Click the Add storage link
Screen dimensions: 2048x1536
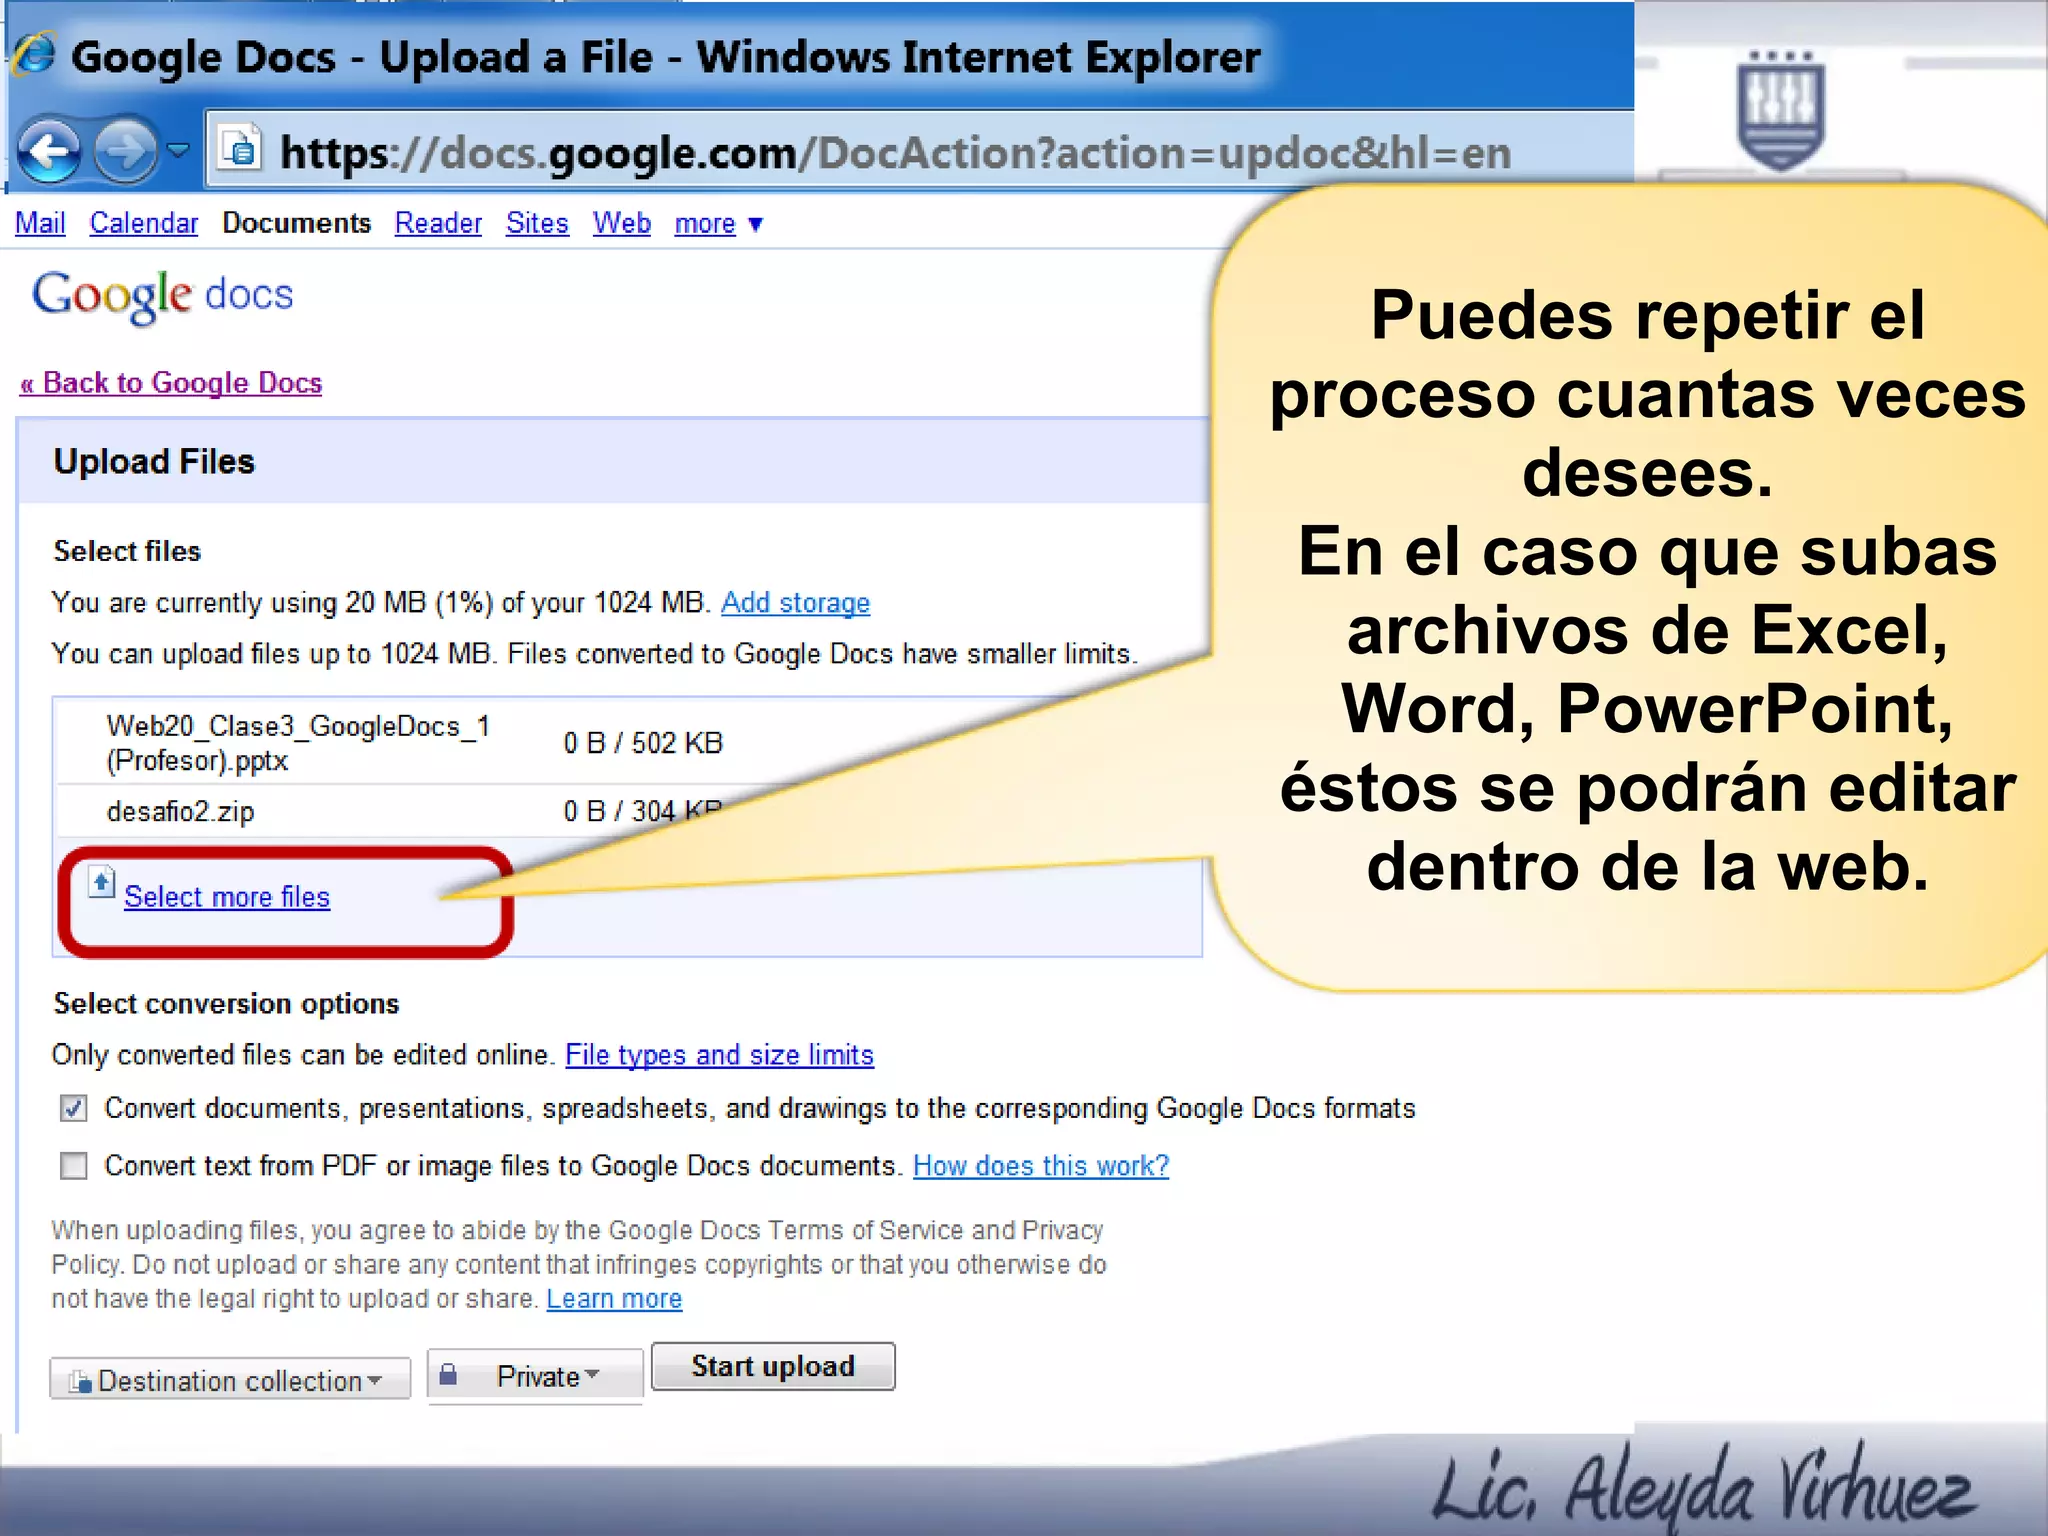[795, 603]
